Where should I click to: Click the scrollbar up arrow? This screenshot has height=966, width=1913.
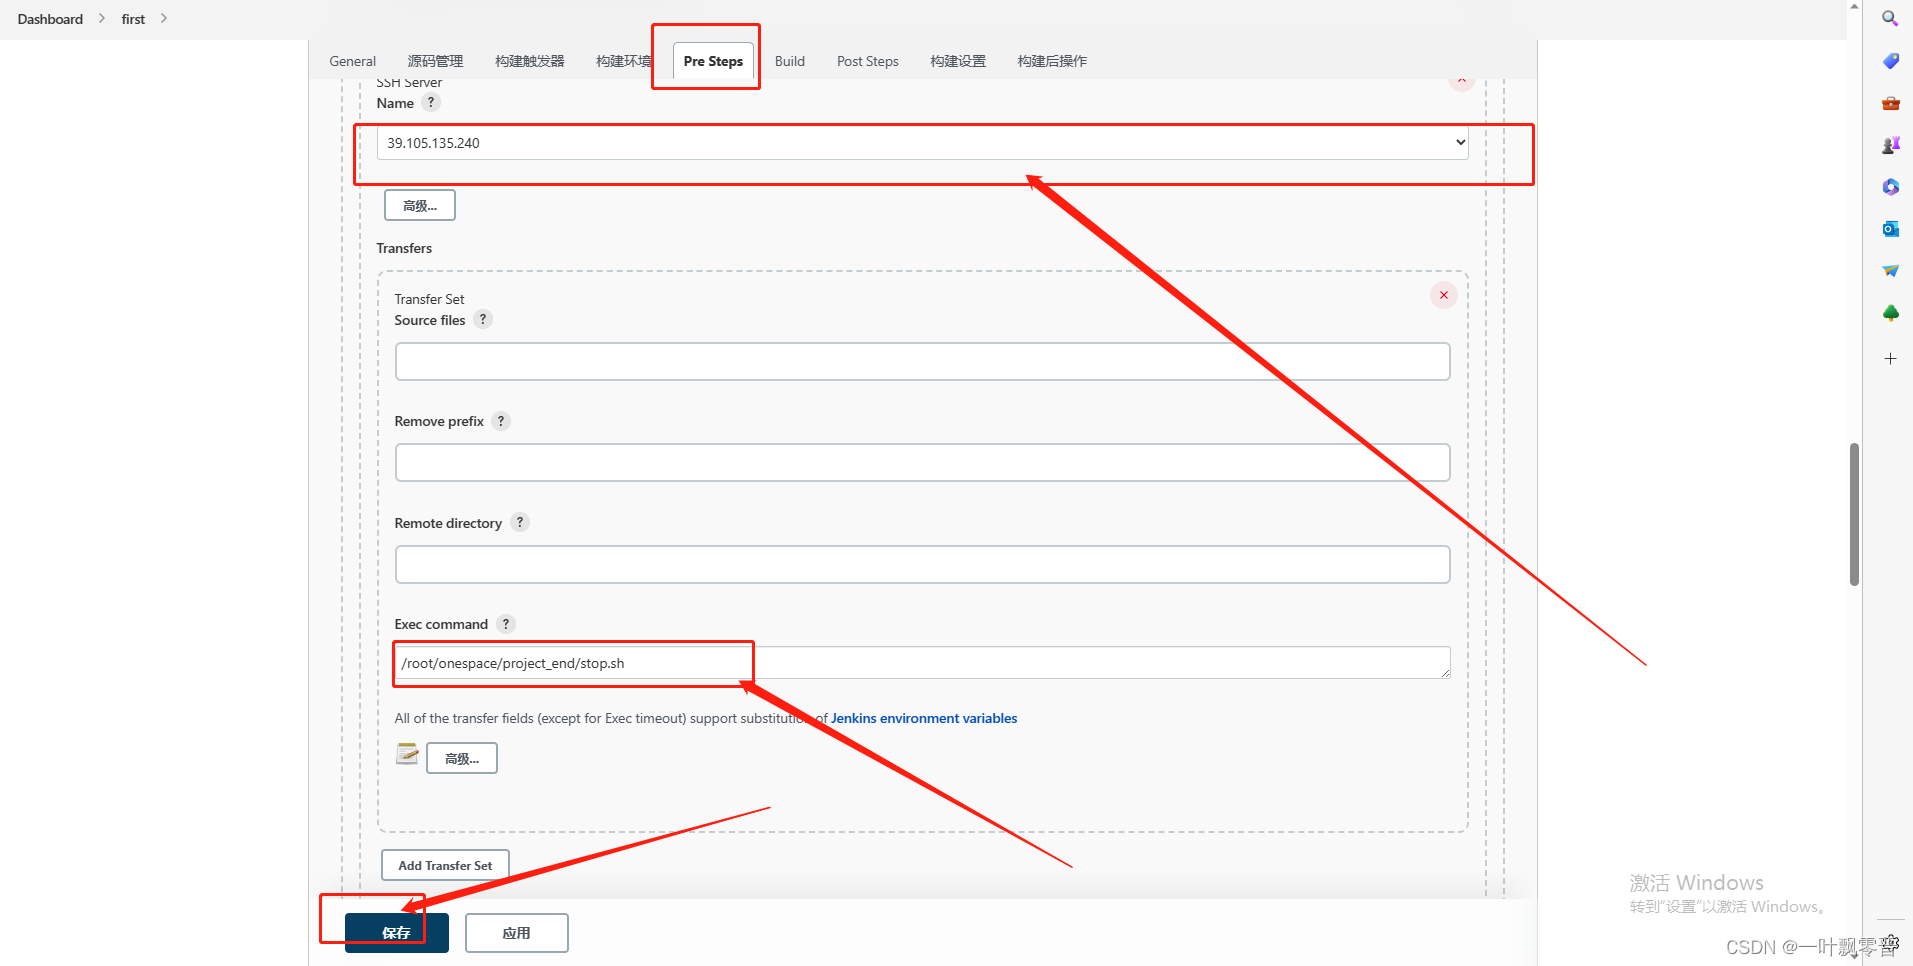[x=1854, y=6]
